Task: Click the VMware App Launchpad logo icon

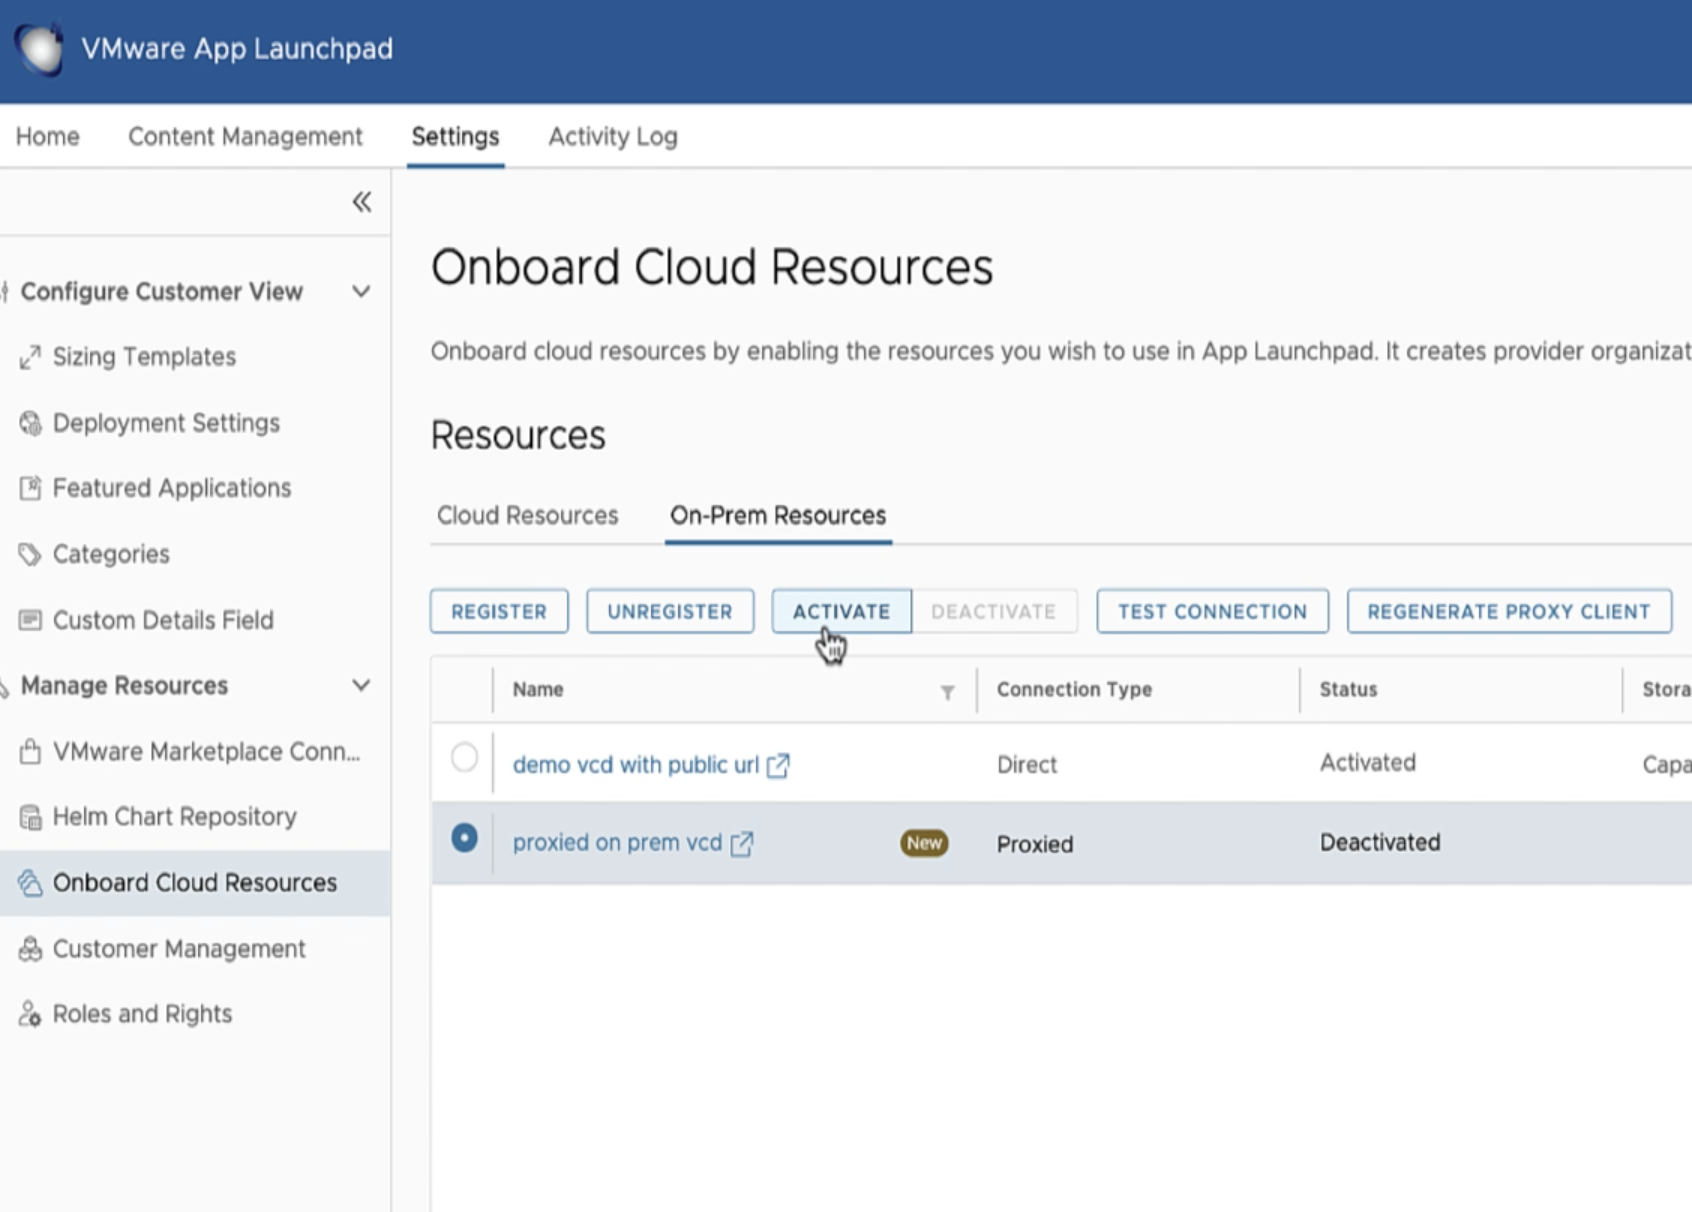Action: 40,48
